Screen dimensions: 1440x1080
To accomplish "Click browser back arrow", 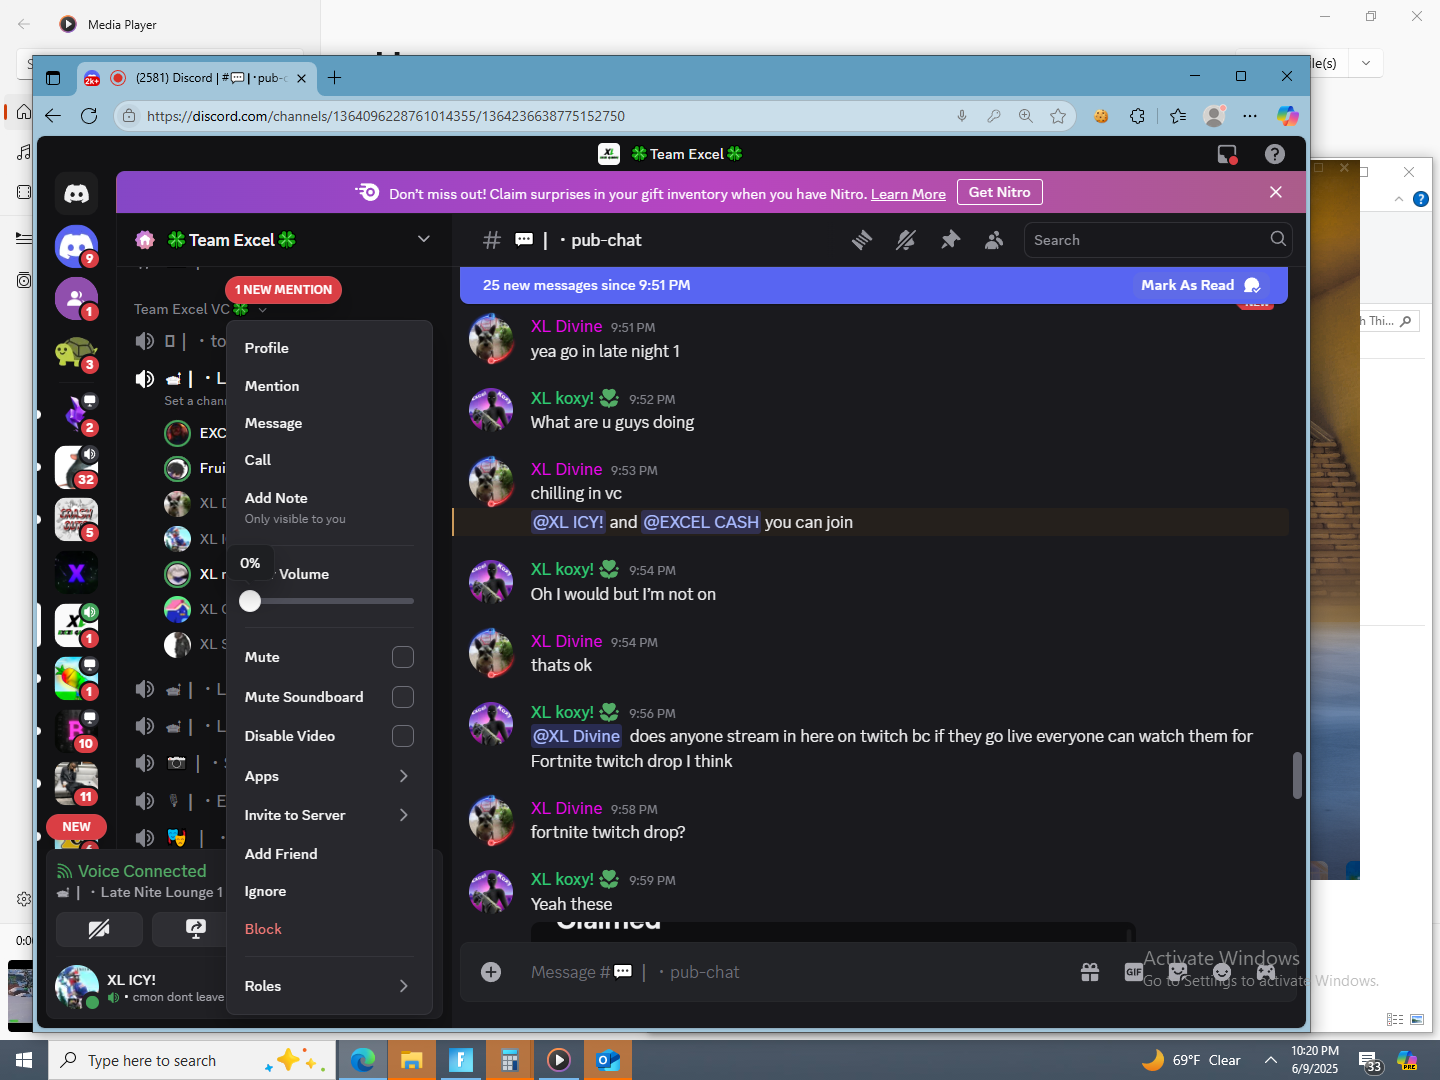I will 53,116.
